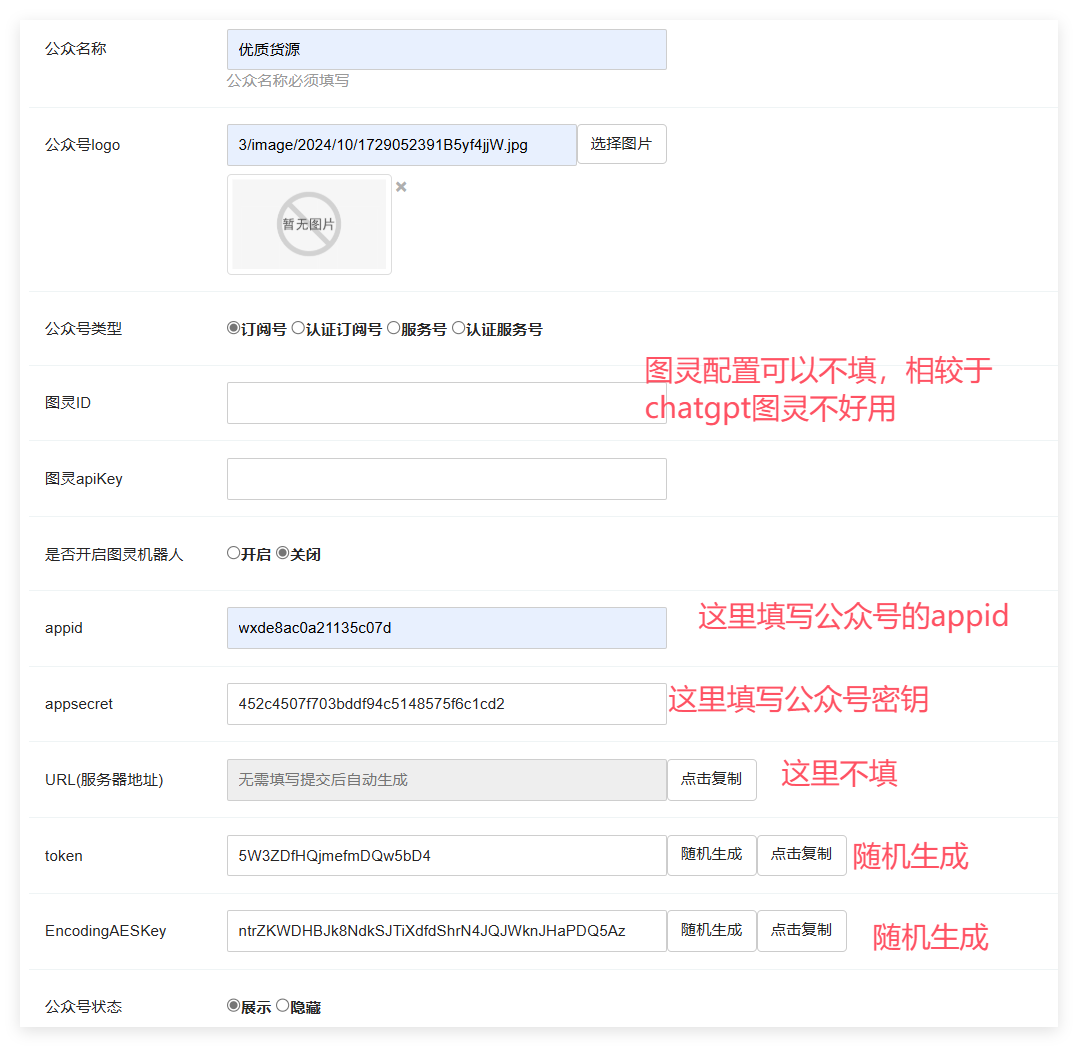Select the 认证订阅号 account type
This screenshot has height=1047, width=1078.
coord(298,328)
